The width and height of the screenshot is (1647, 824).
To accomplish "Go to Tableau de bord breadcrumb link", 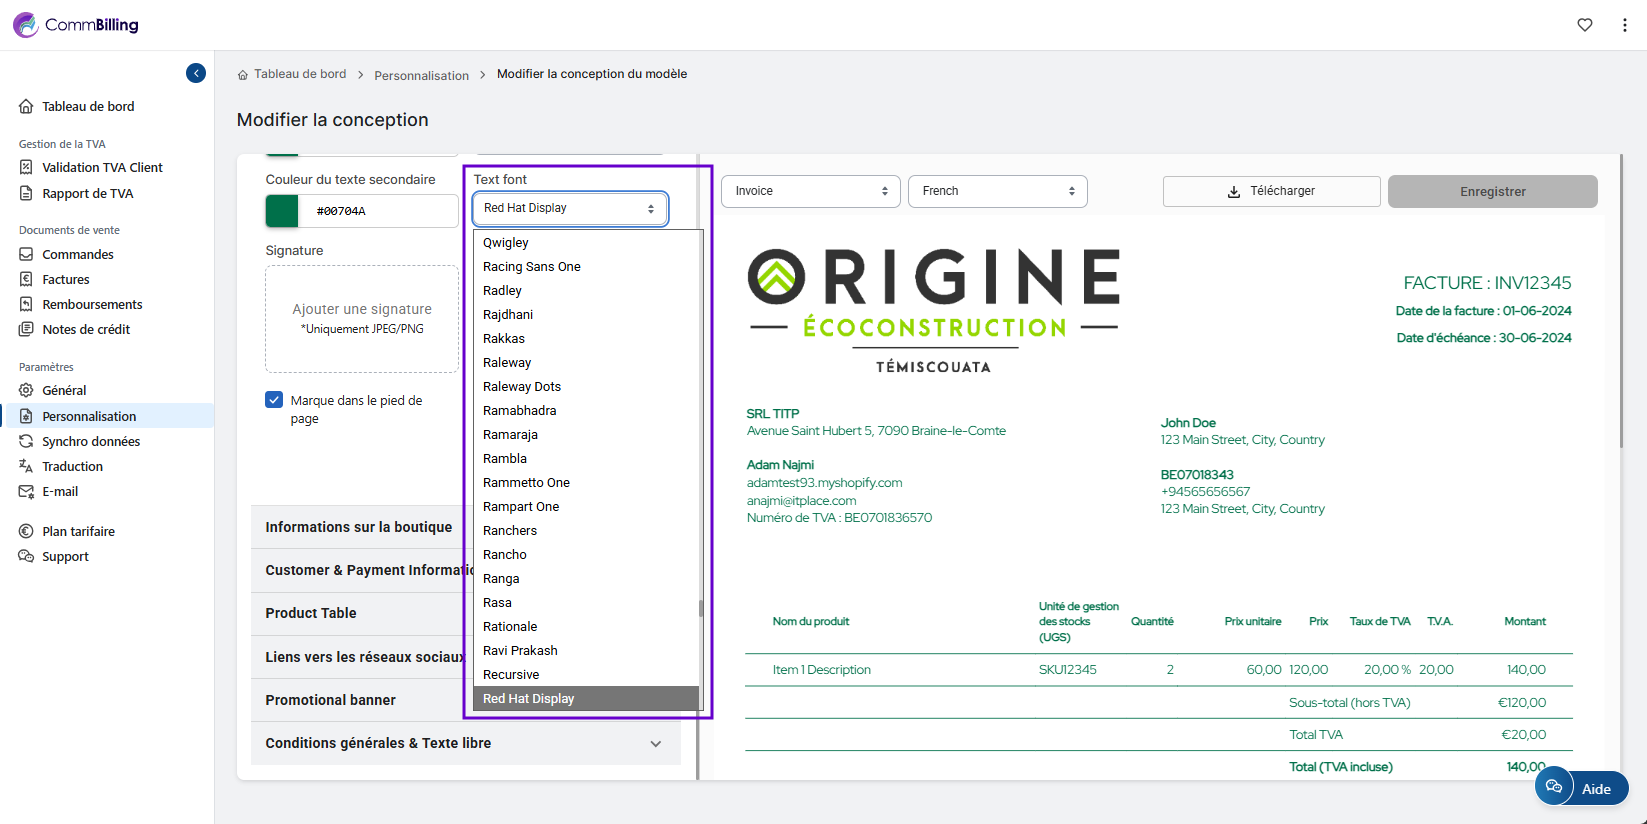I will [x=299, y=74].
